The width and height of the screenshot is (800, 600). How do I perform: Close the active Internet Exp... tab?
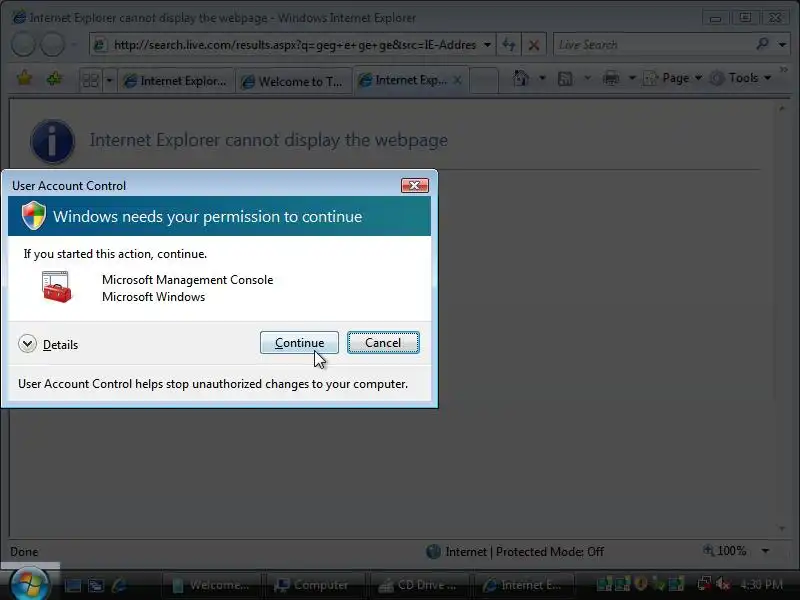pyautogui.click(x=458, y=80)
